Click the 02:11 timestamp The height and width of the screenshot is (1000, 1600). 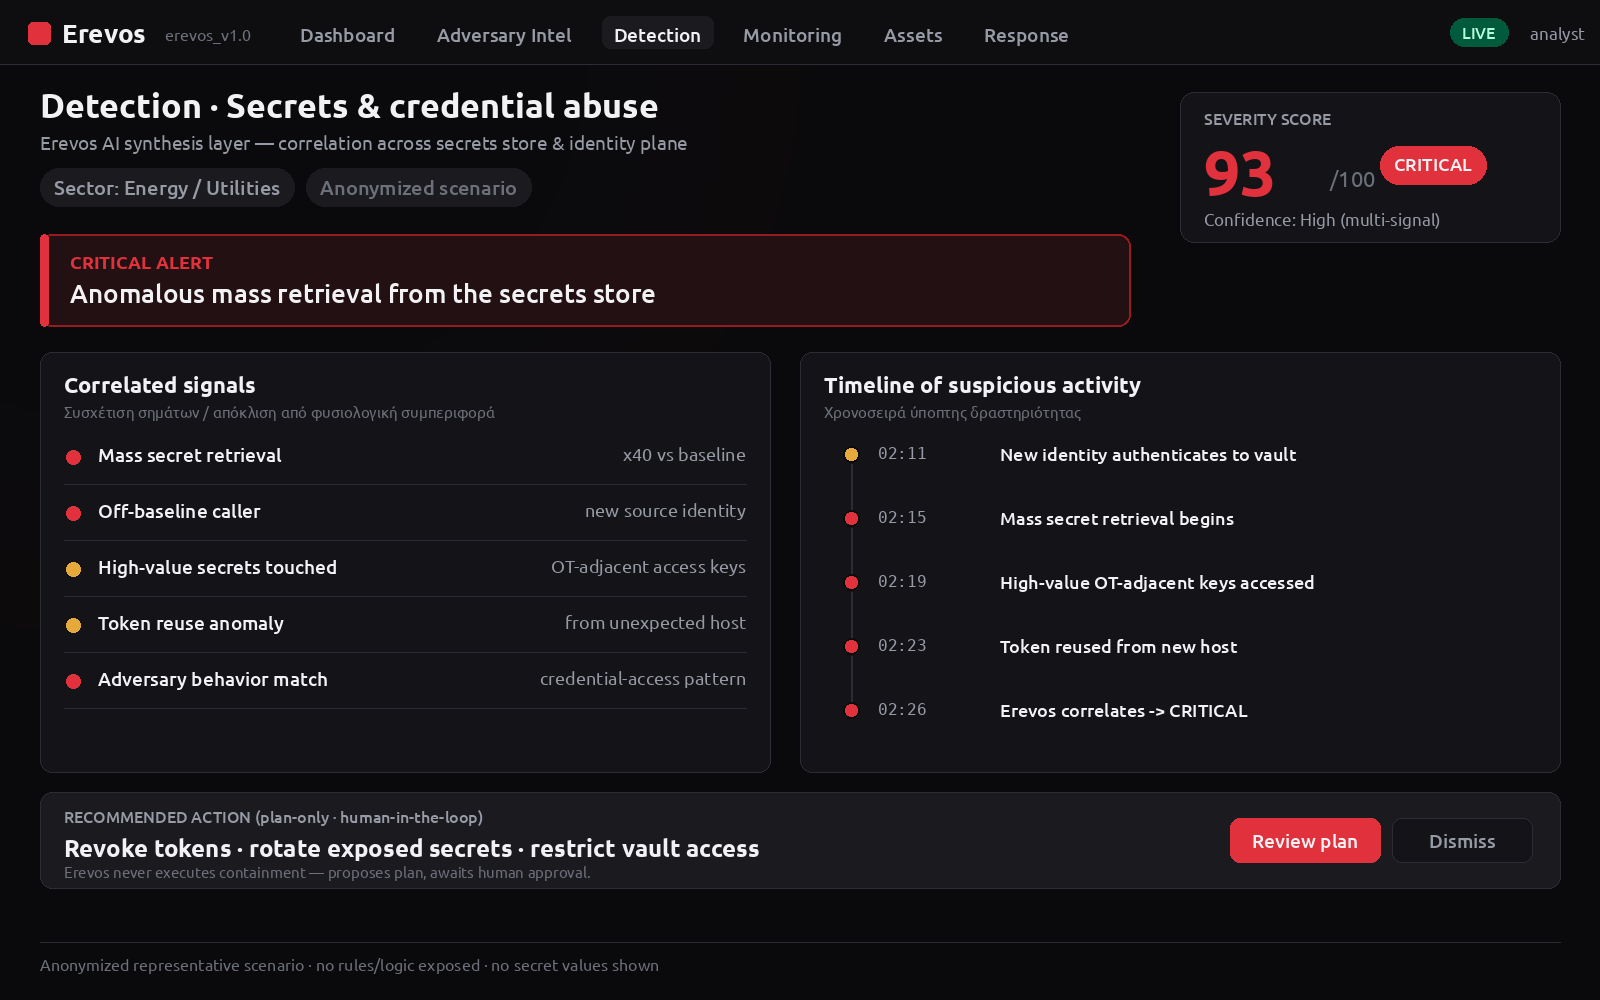[x=902, y=454]
